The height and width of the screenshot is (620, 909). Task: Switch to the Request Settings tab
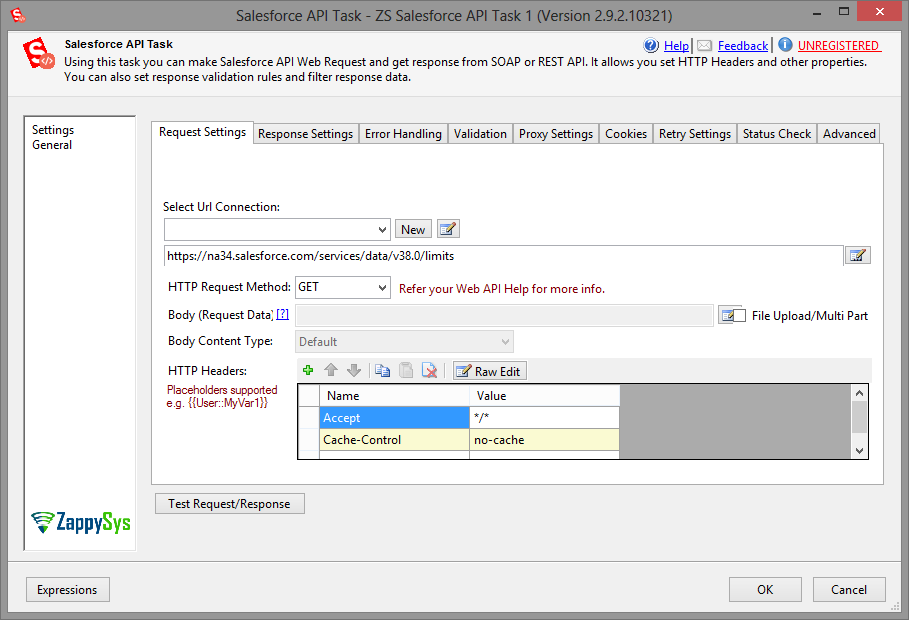202,132
